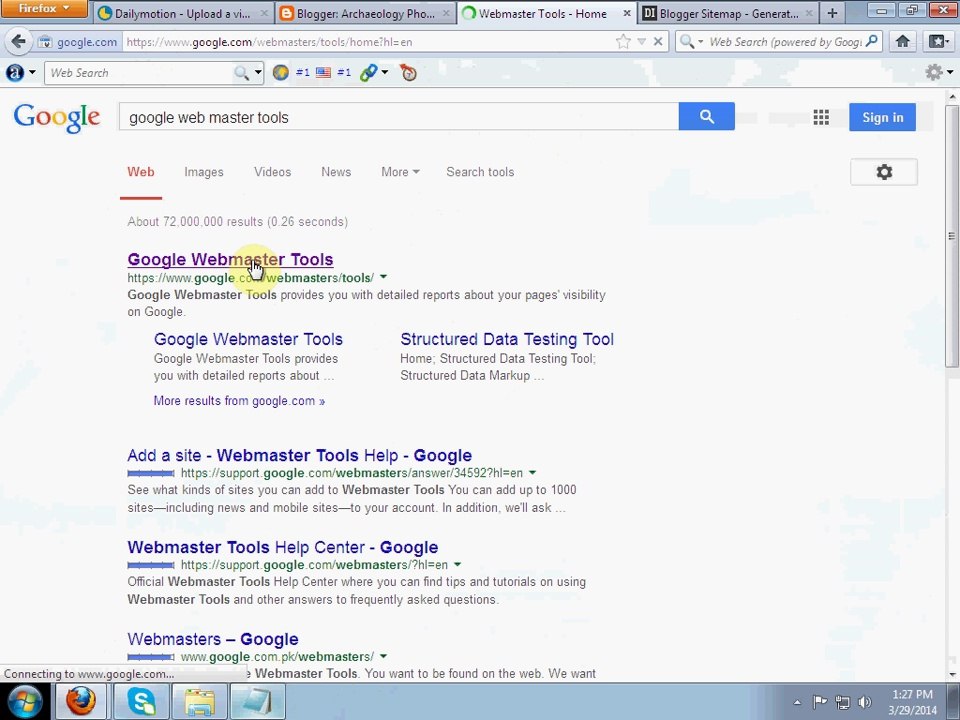Screen dimensions: 960x720
Task: Click the Action Center flag tray icon
Action: point(820,702)
